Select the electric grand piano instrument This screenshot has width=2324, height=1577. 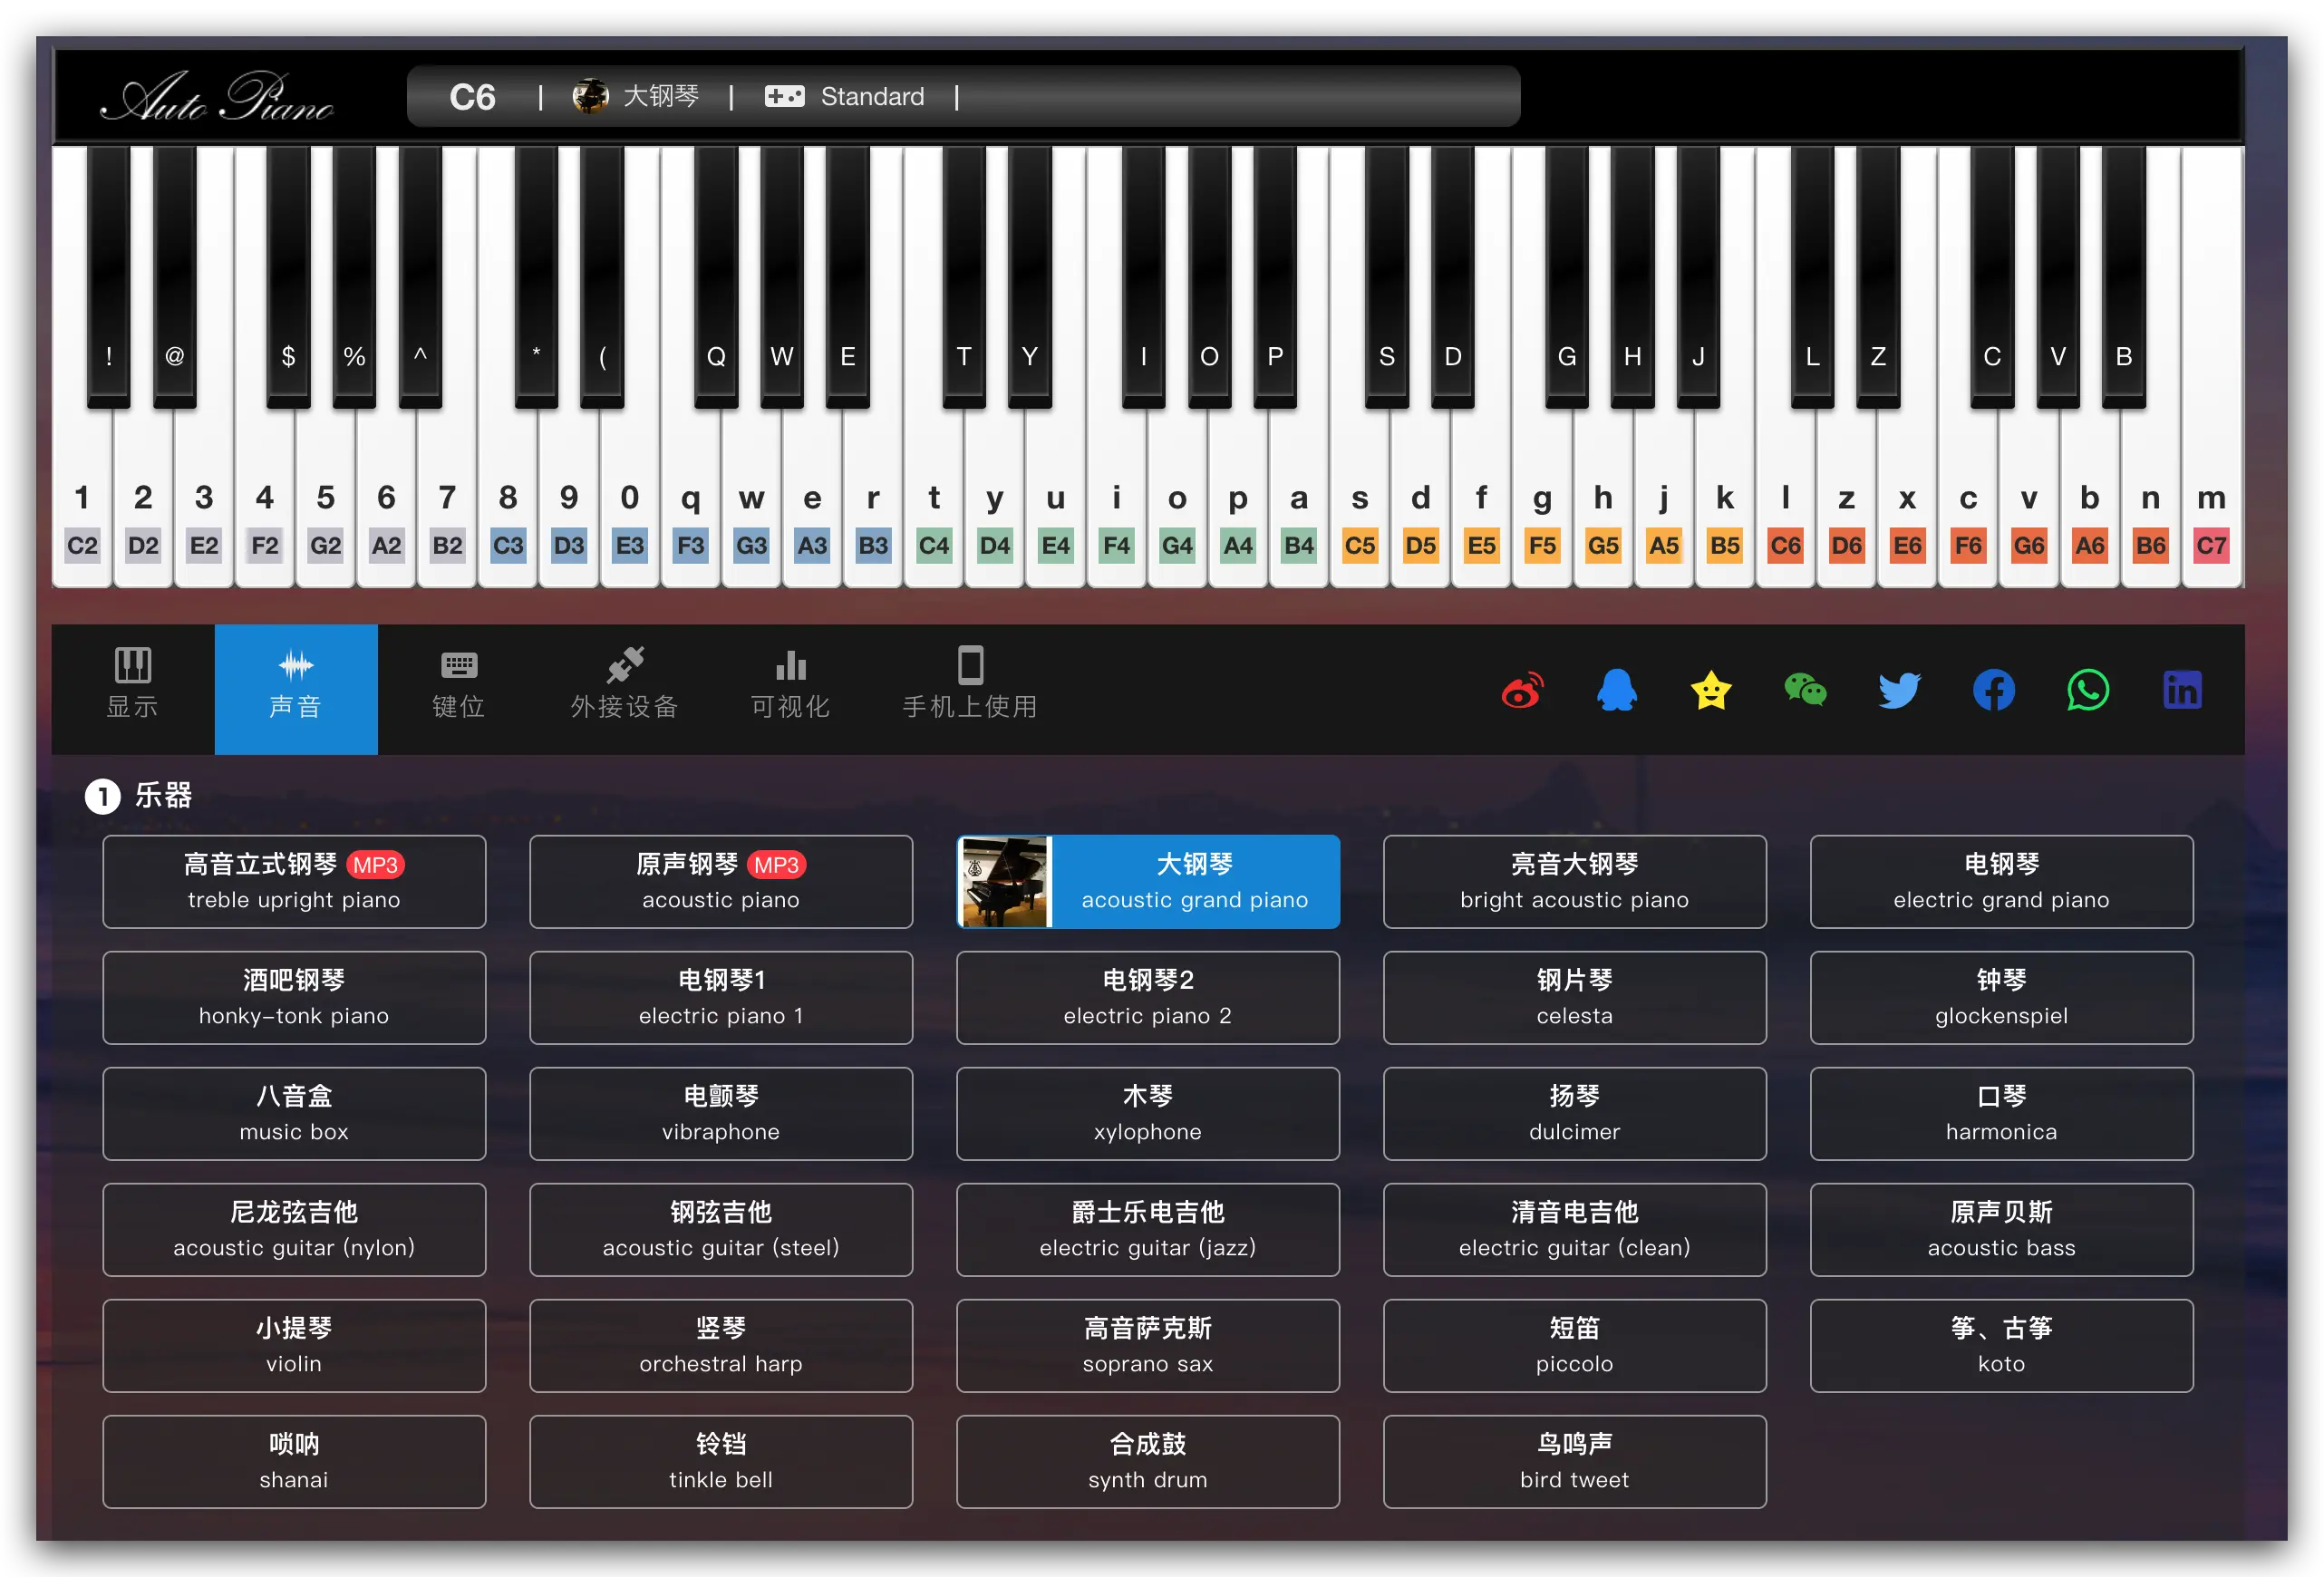click(2002, 881)
